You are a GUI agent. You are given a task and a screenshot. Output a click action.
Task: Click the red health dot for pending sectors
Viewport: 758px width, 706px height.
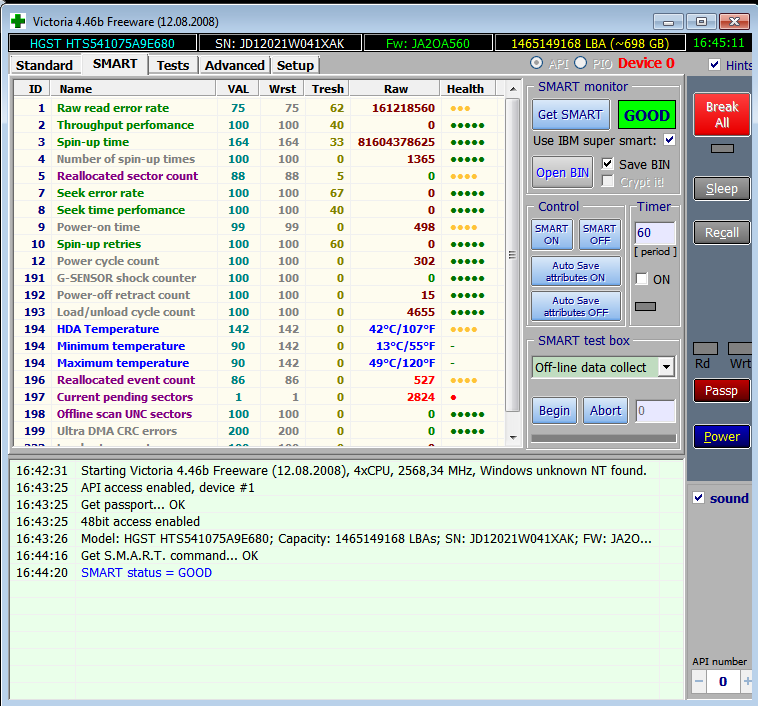click(453, 397)
